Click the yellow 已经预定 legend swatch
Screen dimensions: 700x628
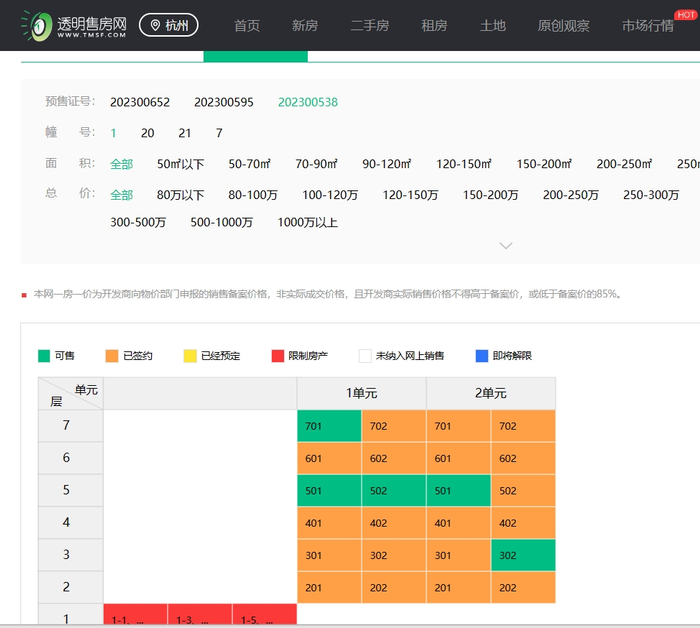click(190, 356)
